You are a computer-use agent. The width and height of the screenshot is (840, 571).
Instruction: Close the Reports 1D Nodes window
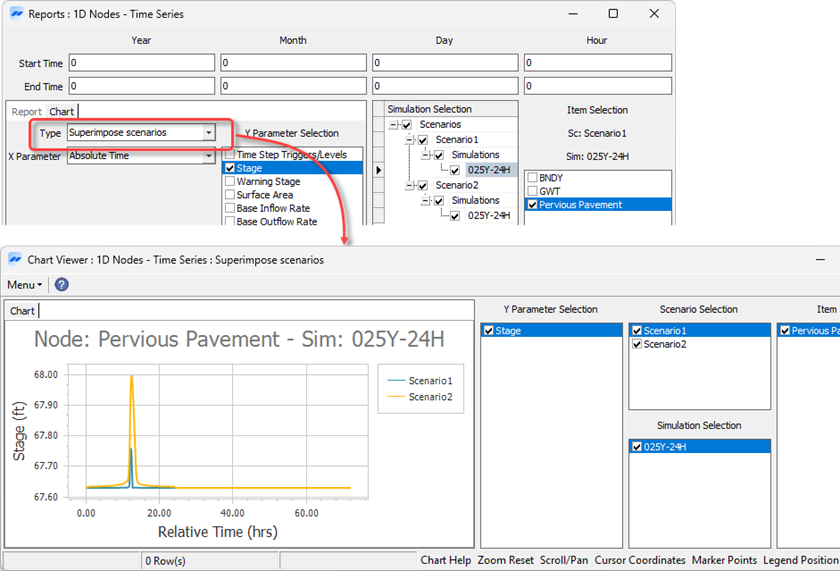tap(654, 14)
